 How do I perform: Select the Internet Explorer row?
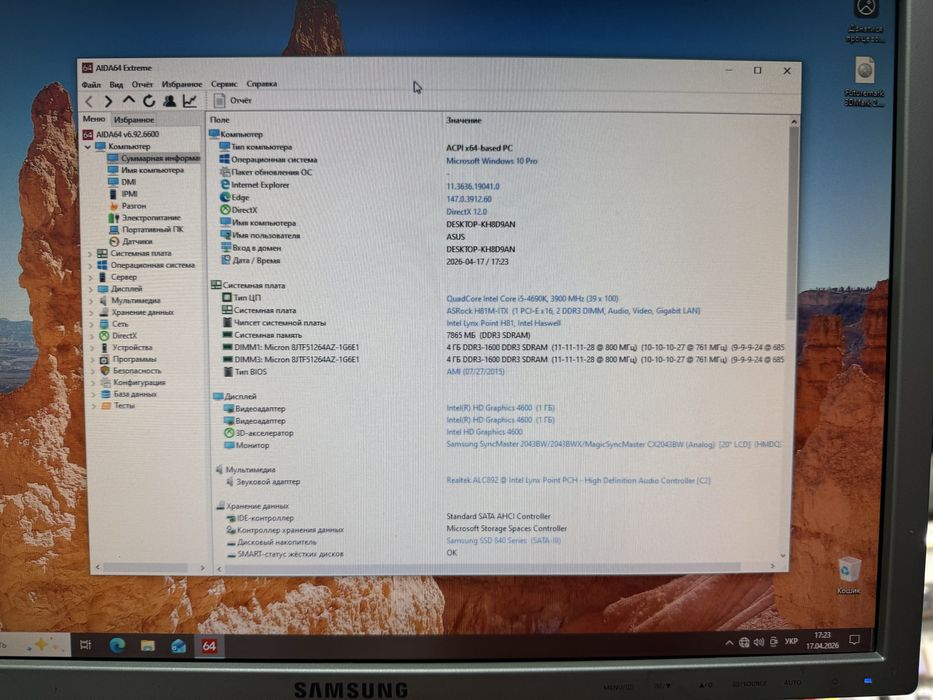click(499, 186)
